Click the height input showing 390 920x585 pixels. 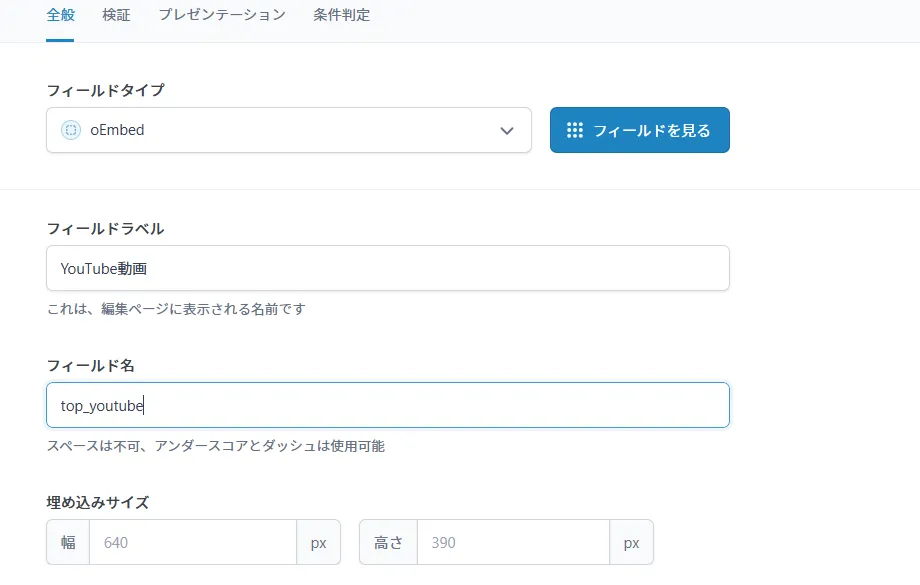pyautogui.click(x=512, y=543)
